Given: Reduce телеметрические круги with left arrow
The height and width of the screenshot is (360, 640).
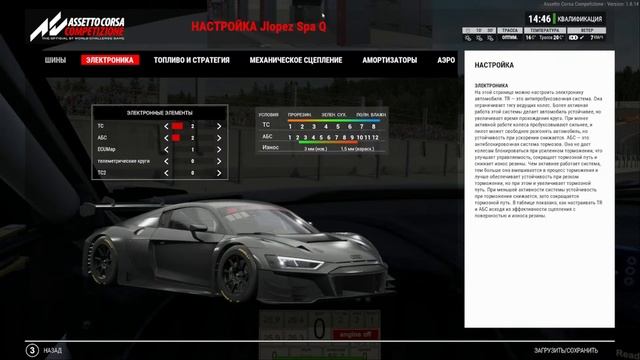Looking at the screenshot, I should click(x=166, y=161).
